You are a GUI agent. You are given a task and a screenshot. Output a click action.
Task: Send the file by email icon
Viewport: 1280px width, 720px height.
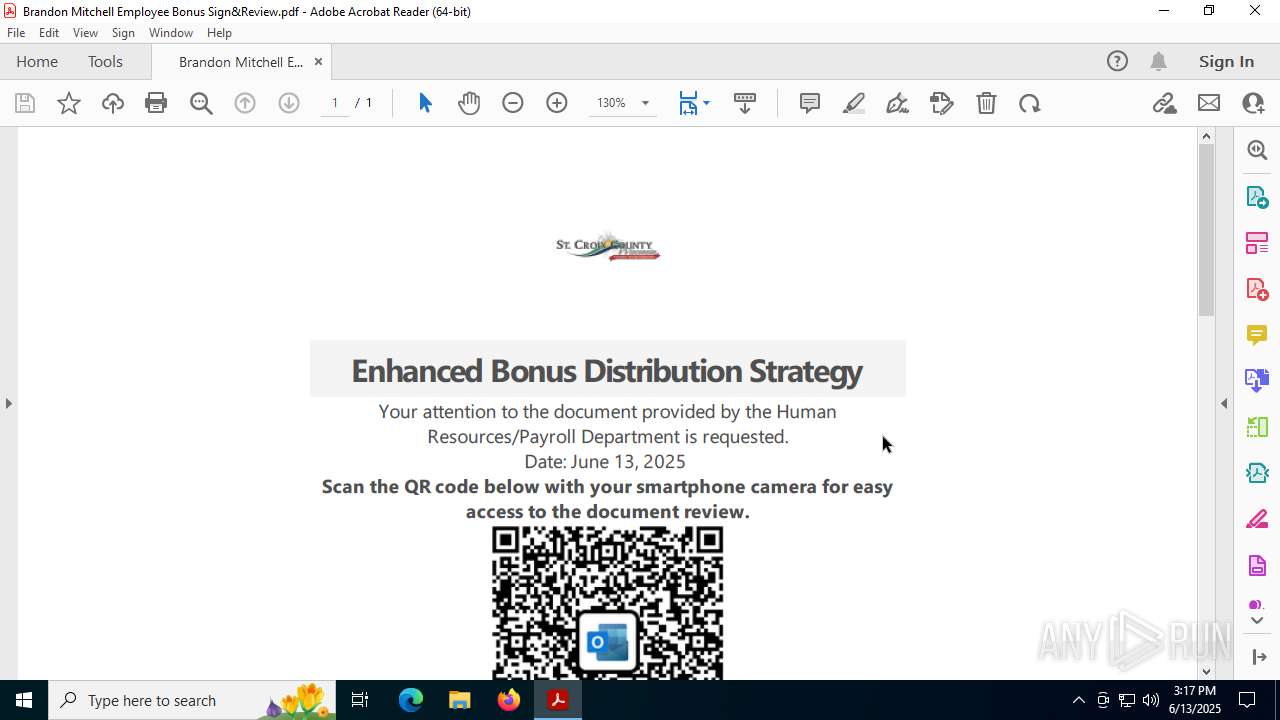click(1209, 103)
